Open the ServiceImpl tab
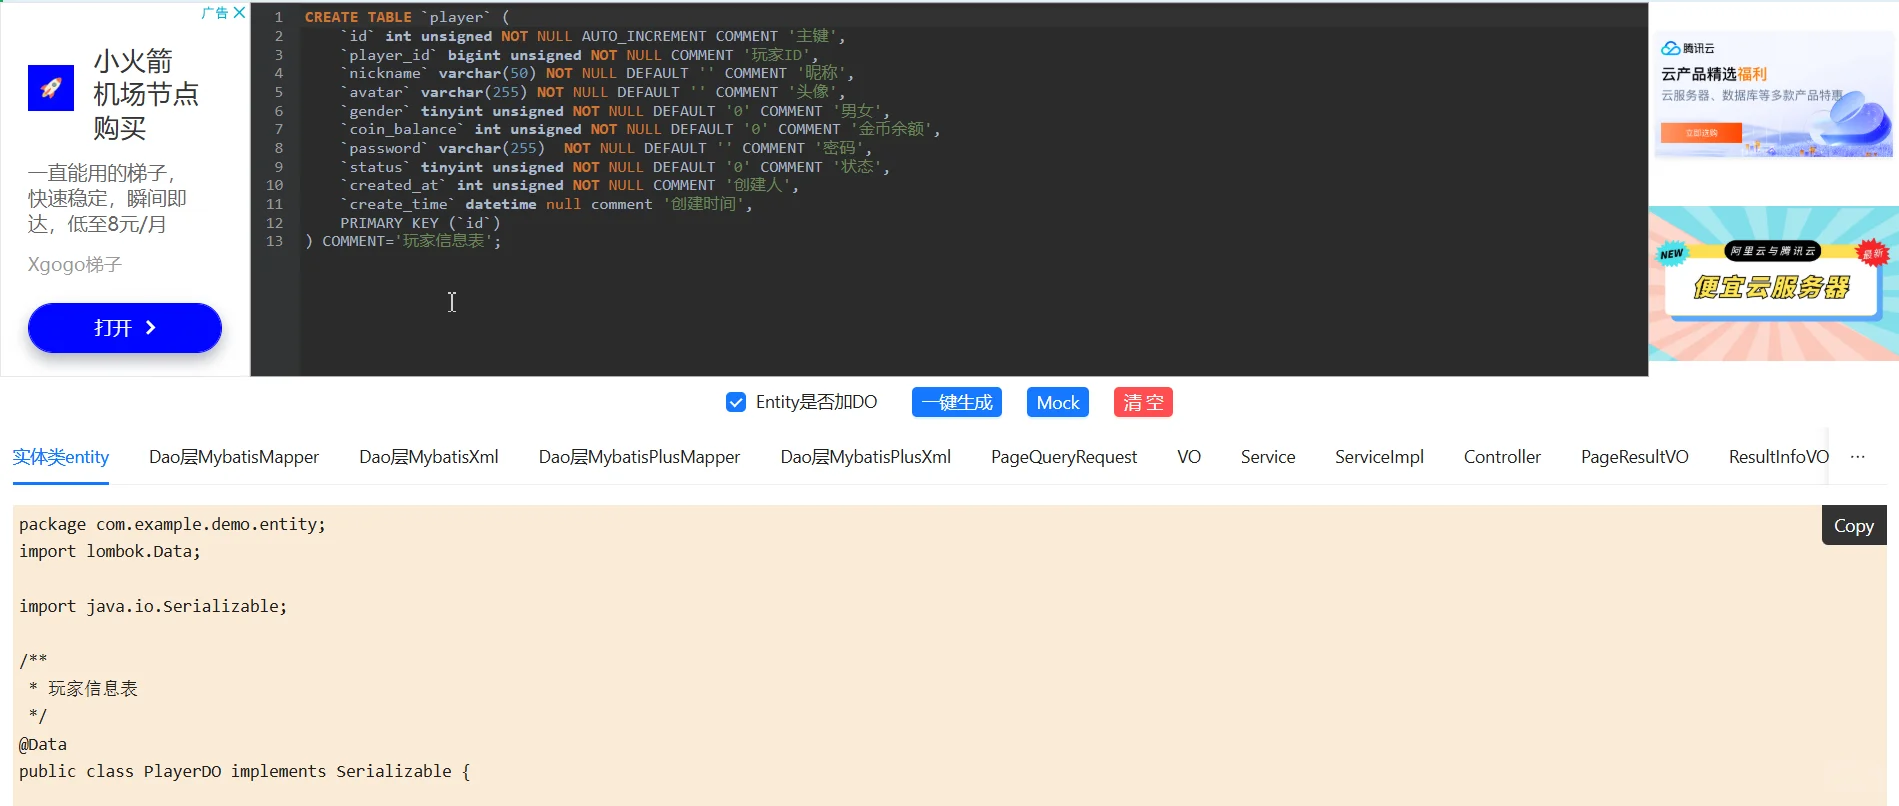Image resolution: width=1899 pixels, height=806 pixels. pyautogui.click(x=1379, y=457)
